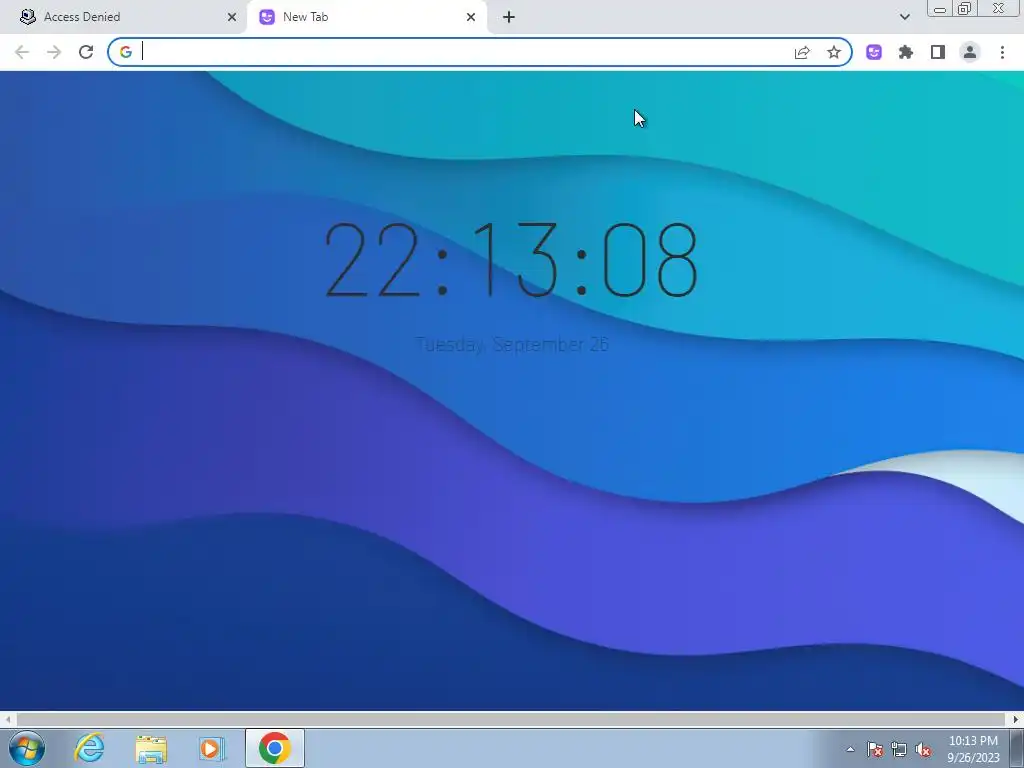Click the muted volume tray icon
Image resolution: width=1024 pixels, height=768 pixels.
click(x=923, y=749)
